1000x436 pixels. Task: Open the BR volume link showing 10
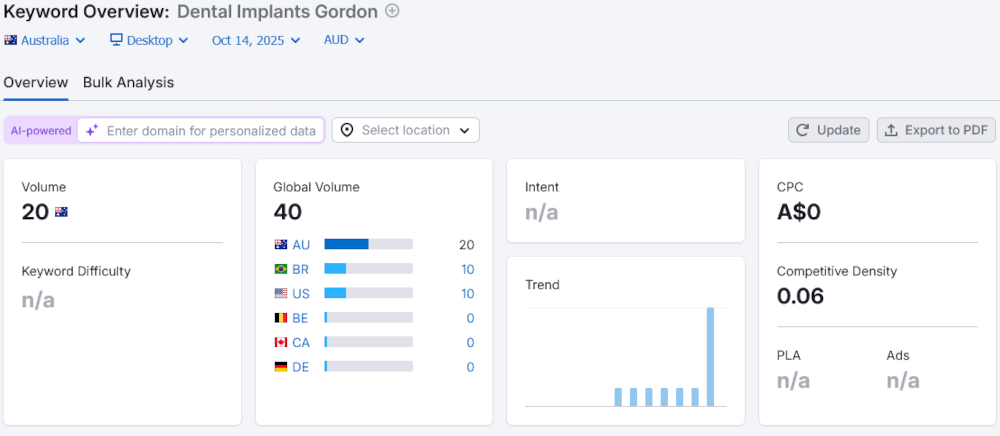click(x=467, y=269)
